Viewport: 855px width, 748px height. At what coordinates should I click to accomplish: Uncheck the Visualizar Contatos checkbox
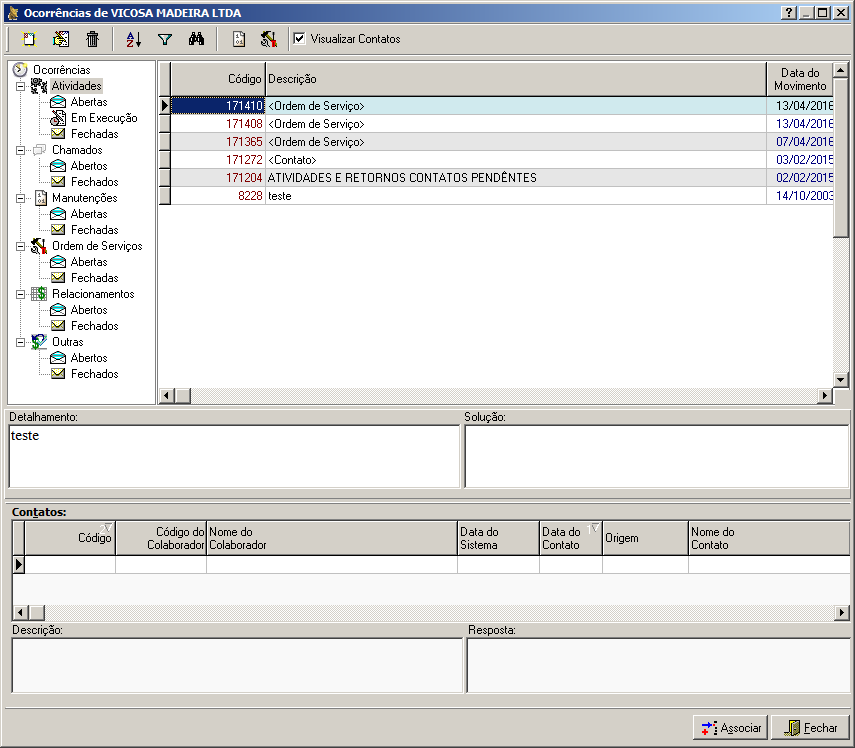299,39
